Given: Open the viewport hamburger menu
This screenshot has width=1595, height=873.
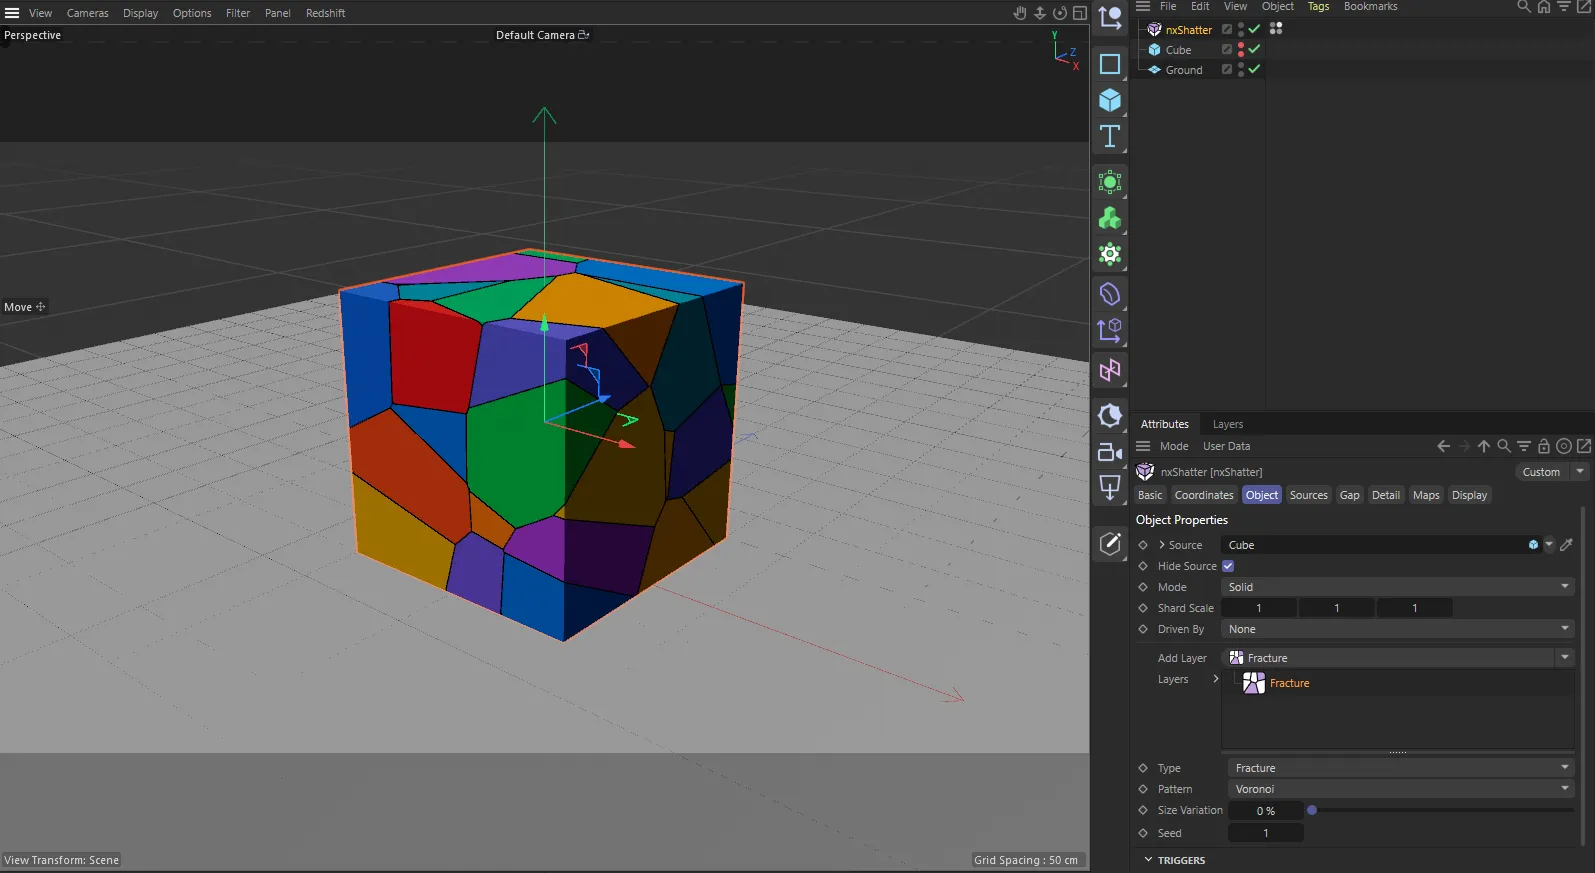Looking at the screenshot, I should click(12, 13).
